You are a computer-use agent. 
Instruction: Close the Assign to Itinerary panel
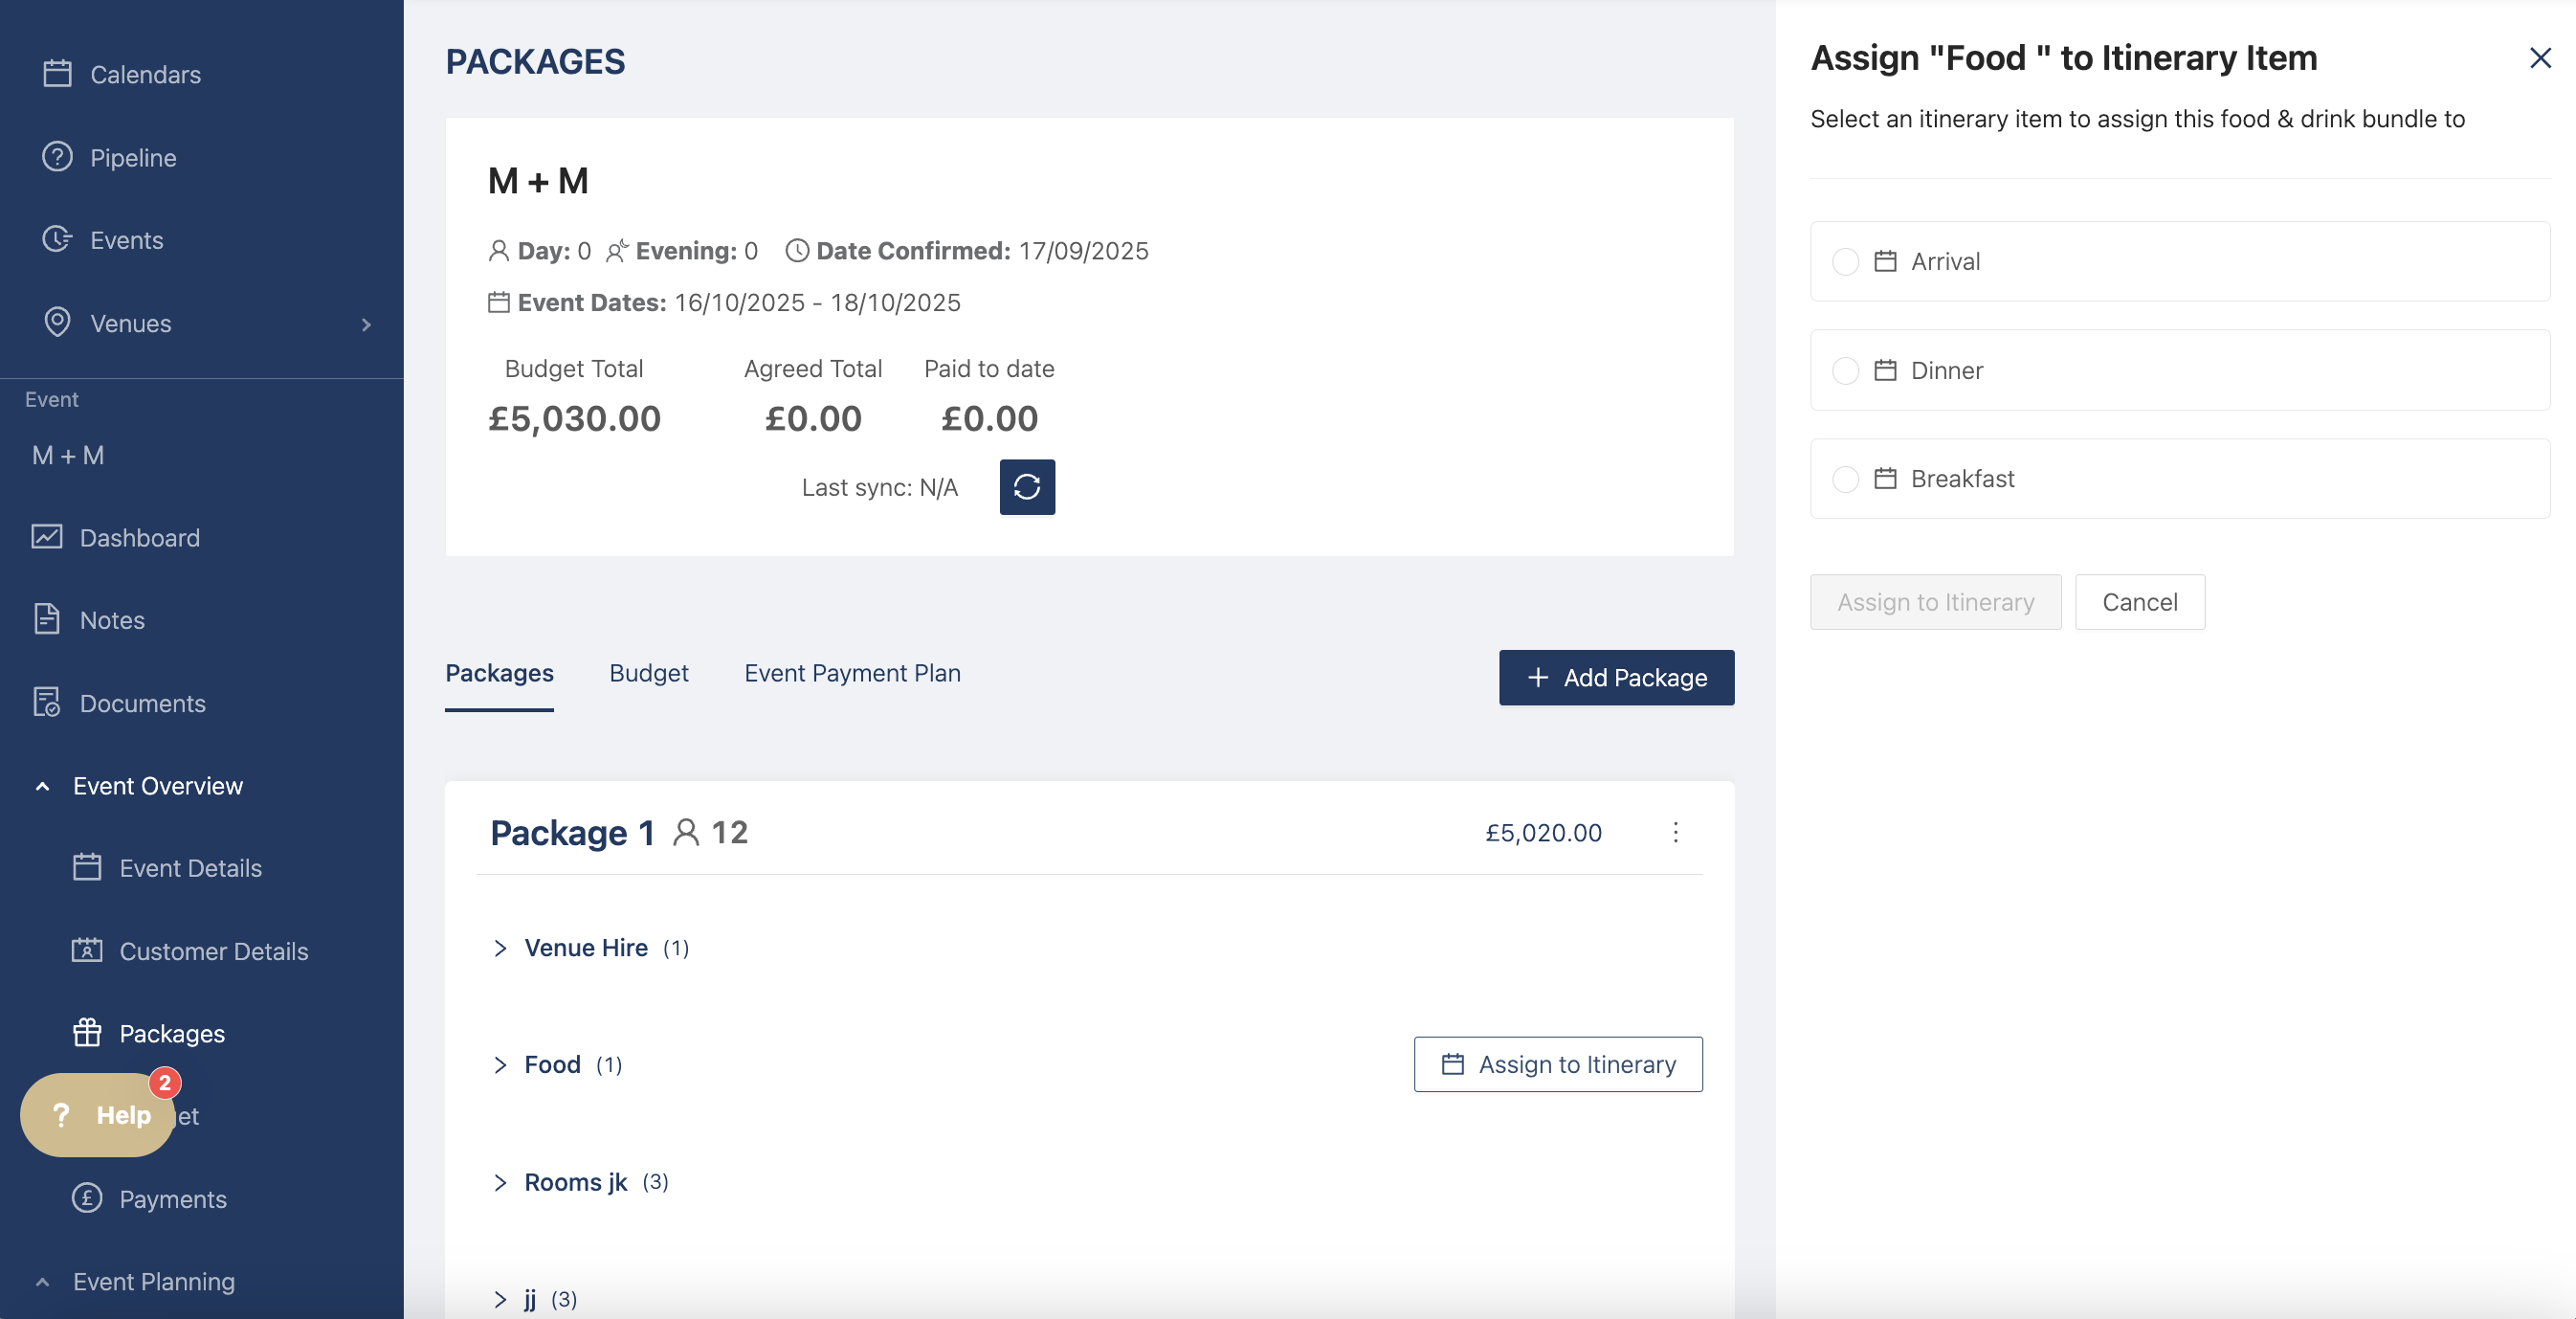coord(2539,58)
